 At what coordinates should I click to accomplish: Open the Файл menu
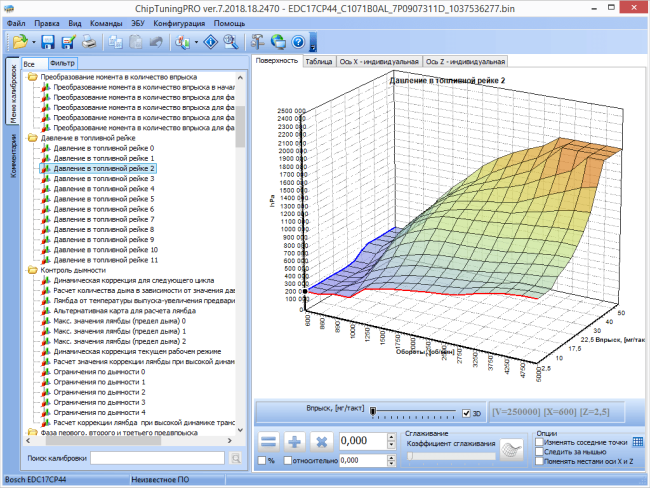[16, 24]
